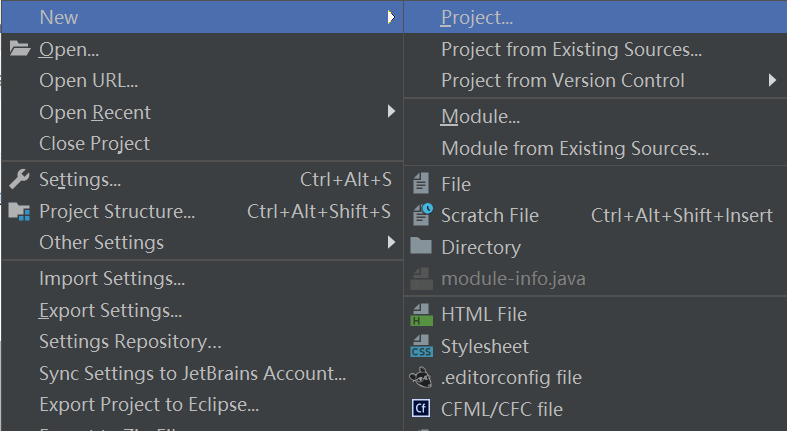Screen dimensions: 787x431
Task: Click the Stylesheet CSS icon
Action: 422,347
